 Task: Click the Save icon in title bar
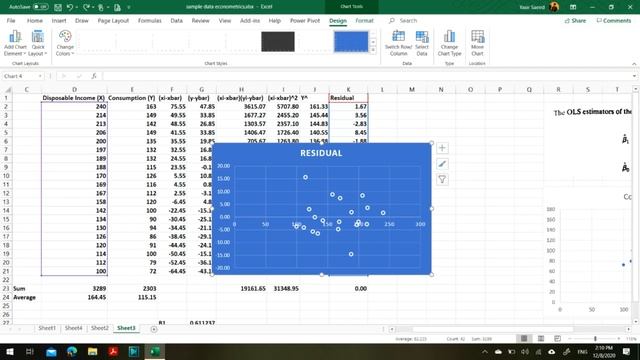pyautogui.click(x=58, y=7)
